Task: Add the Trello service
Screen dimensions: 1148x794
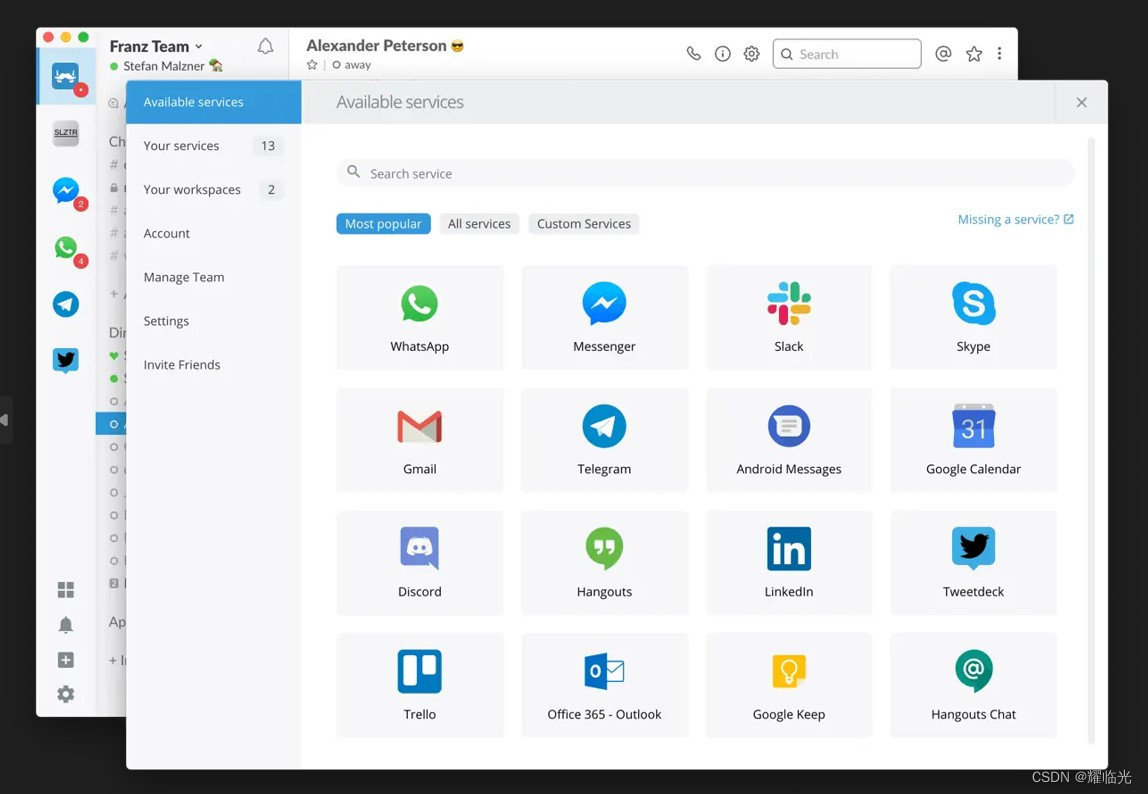Action: click(420, 686)
